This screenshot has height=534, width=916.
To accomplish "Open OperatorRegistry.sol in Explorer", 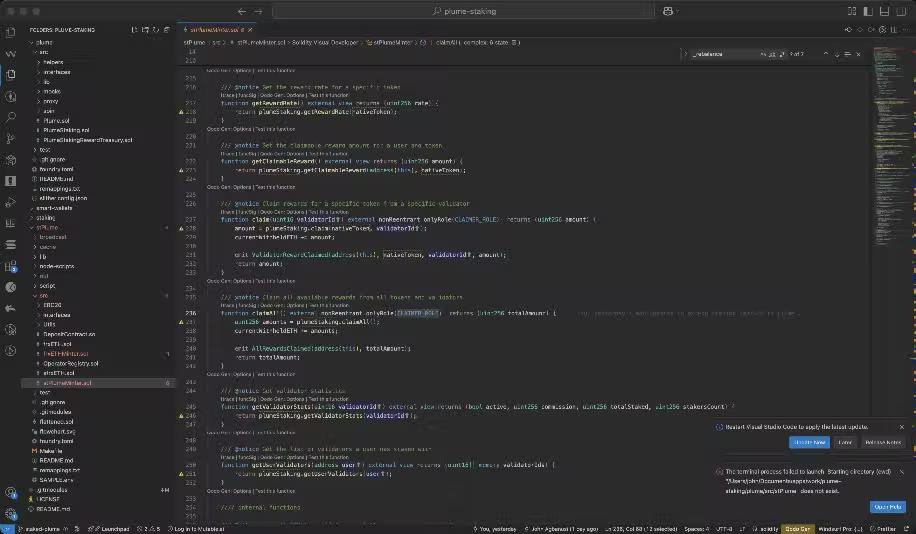I will pos(71,363).
